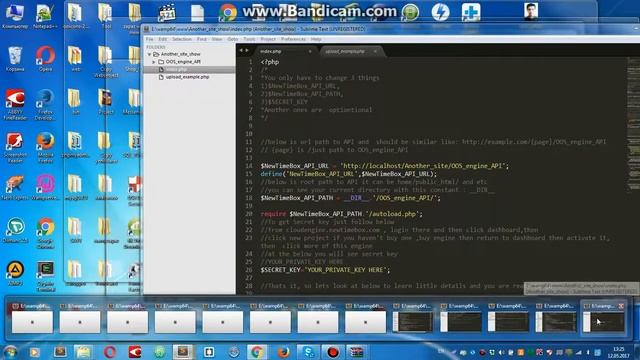Open the Tools menu
This screenshot has width=640, height=360.
coord(249,39)
